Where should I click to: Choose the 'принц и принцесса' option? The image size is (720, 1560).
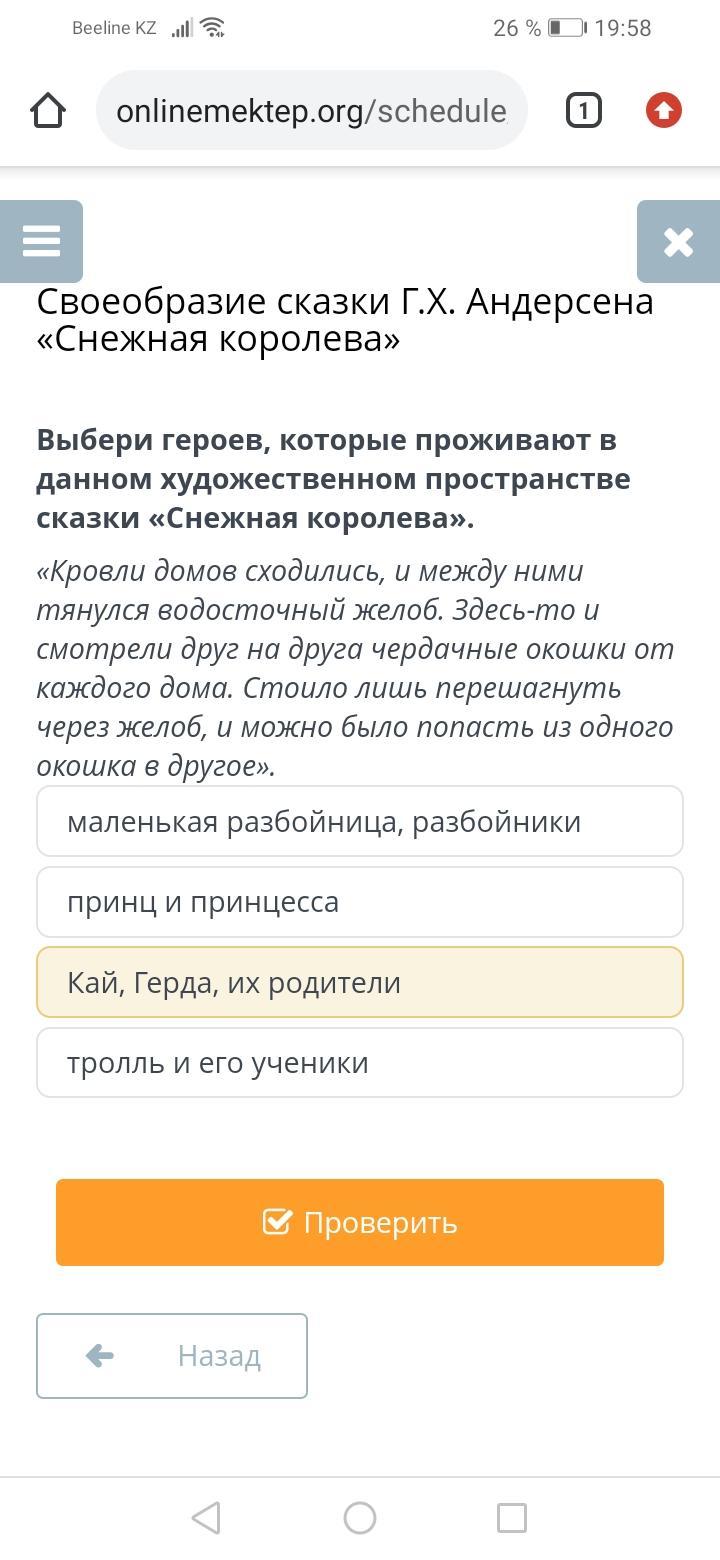tap(360, 902)
